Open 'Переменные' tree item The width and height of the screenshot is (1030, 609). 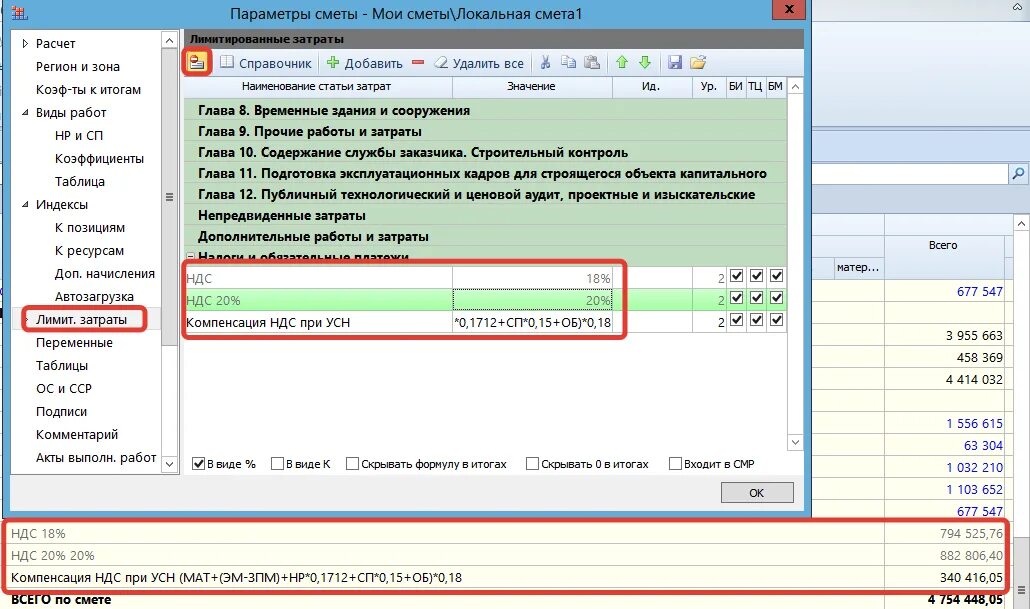[74, 342]
